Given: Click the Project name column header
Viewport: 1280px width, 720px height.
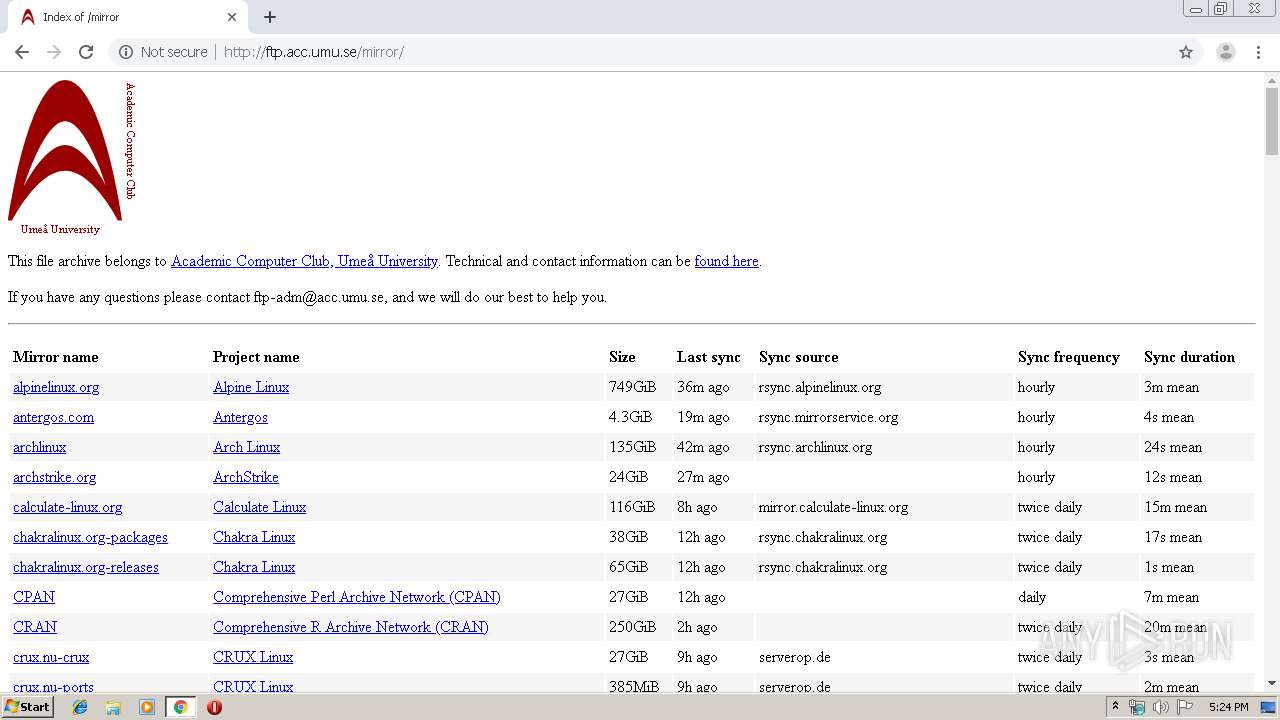Looking at the screenshot, I should [256, 357].
